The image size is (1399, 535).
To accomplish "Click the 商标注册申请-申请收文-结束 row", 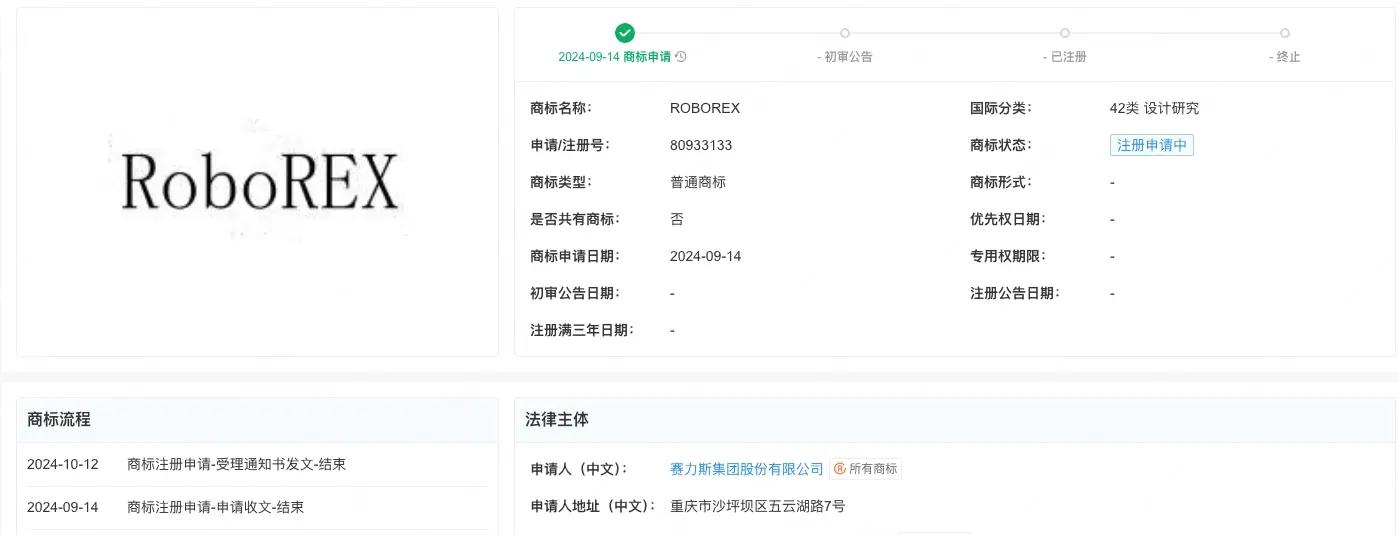I will coord(216,507).
